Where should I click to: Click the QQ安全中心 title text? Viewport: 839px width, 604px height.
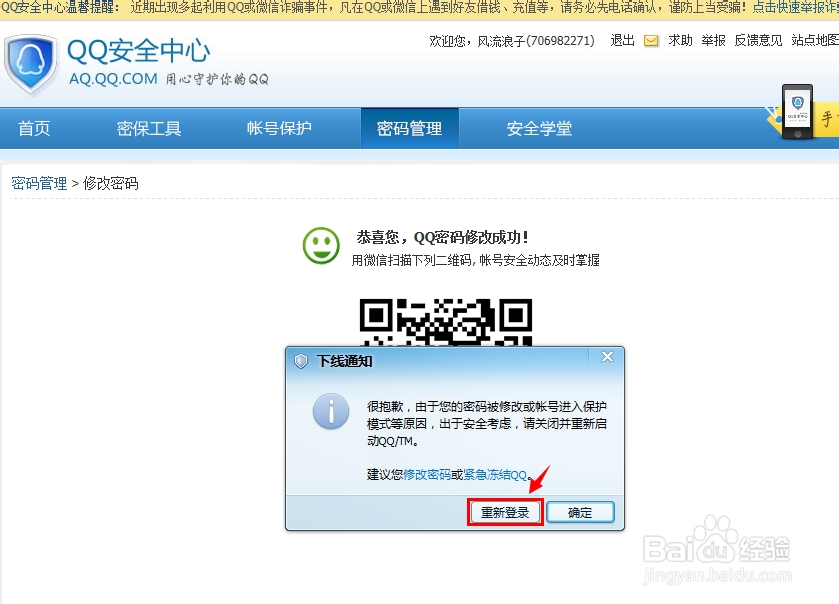[x=139, y=51]
